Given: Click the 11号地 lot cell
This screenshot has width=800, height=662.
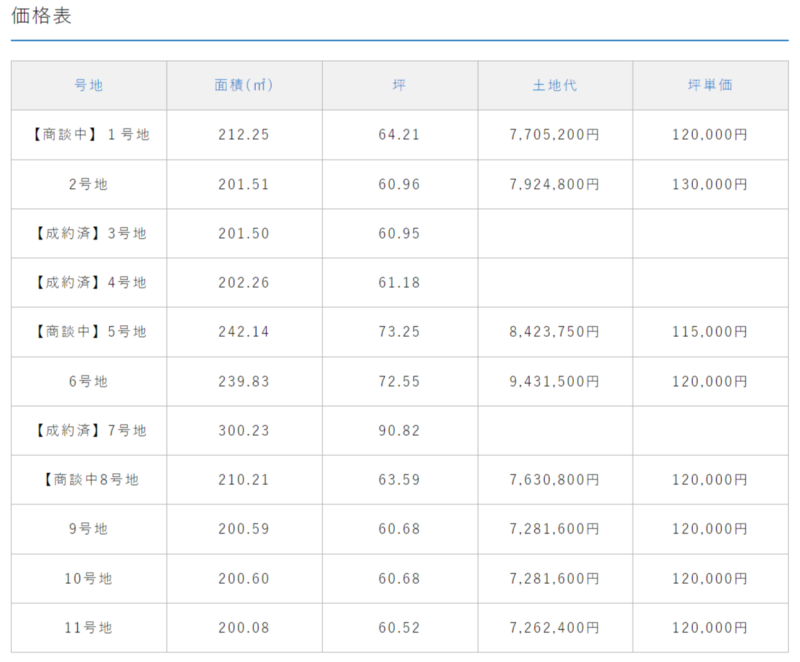Looking at the screenshot, I should (89, 628).
